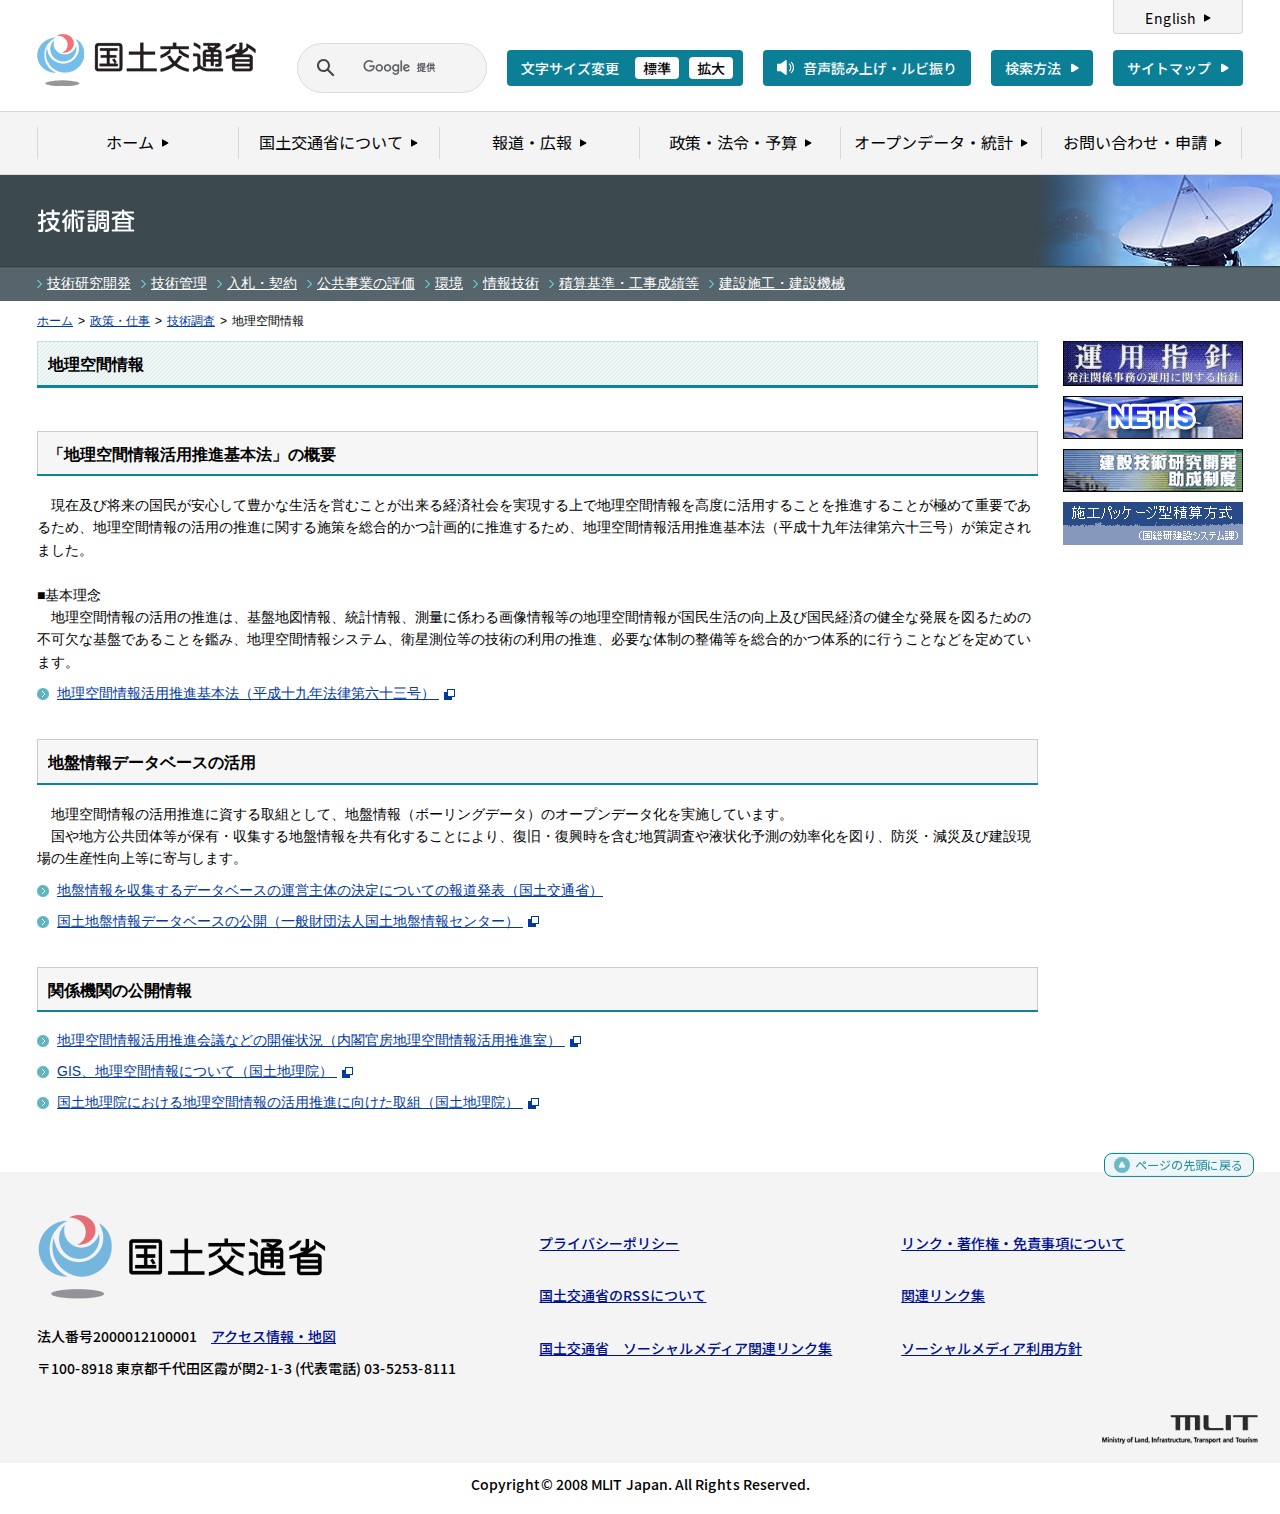1280x1514 pixels.
Task: Open お問い合わせ・申請 menu
Action: [x=1142, y=143]
